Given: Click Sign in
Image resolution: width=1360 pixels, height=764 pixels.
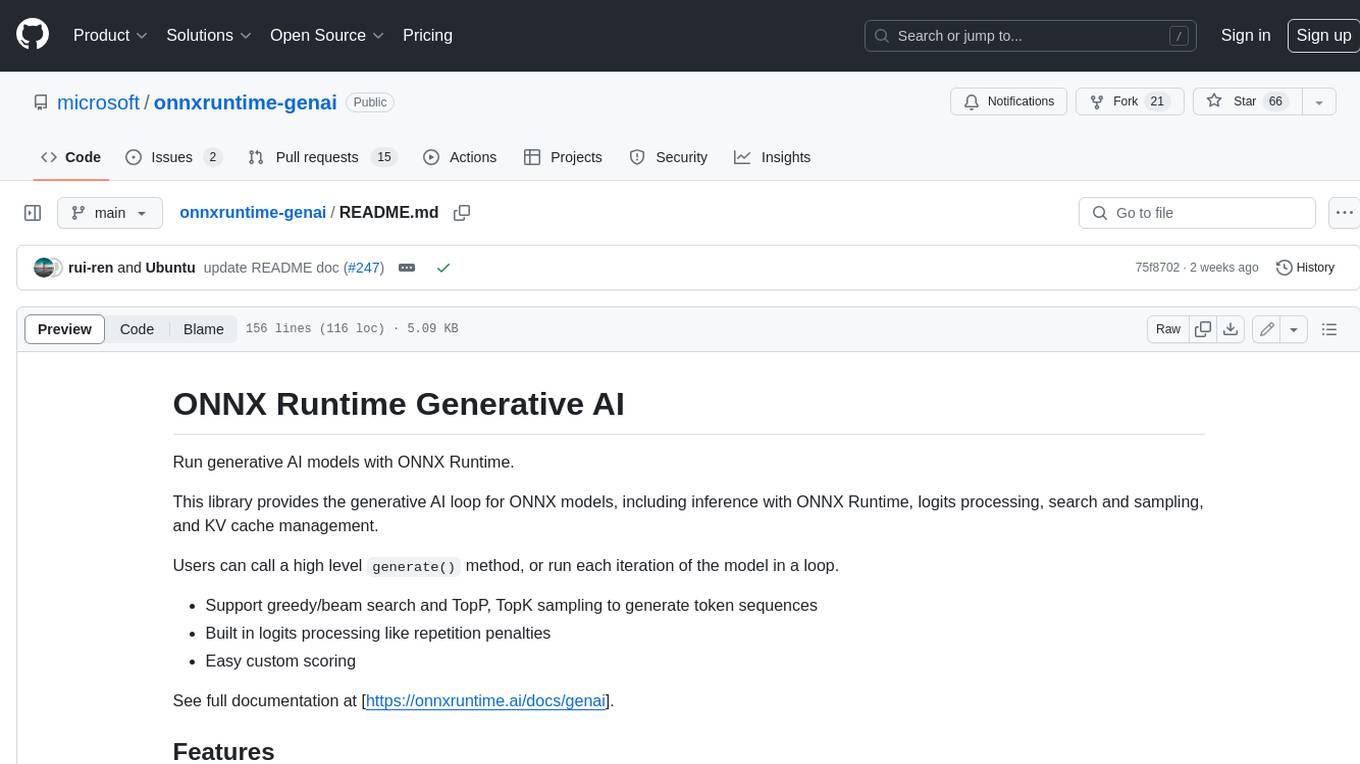Looking at the screenshot, I should pos(1245,35).
